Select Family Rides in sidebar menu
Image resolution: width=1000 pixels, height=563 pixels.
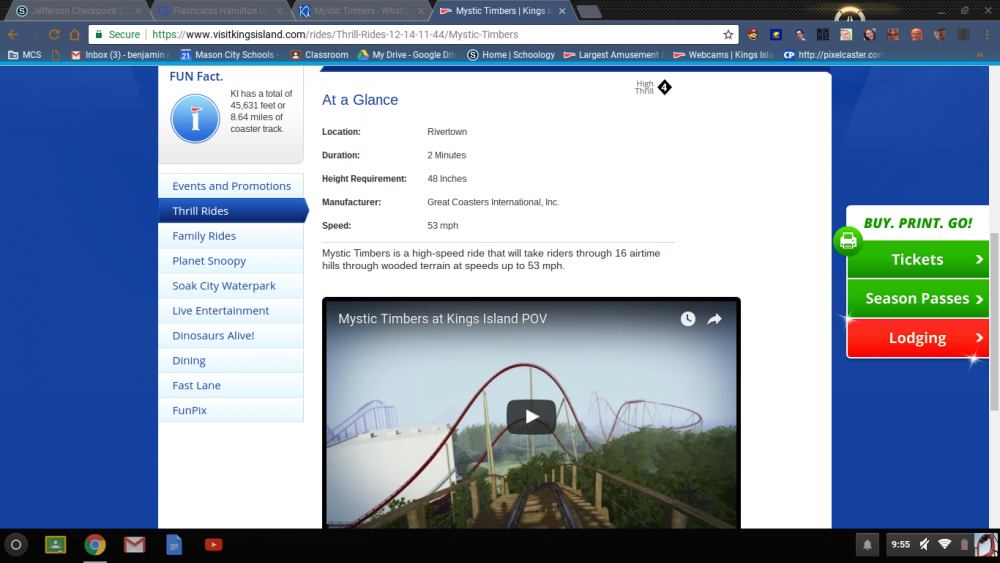point(231,236)
